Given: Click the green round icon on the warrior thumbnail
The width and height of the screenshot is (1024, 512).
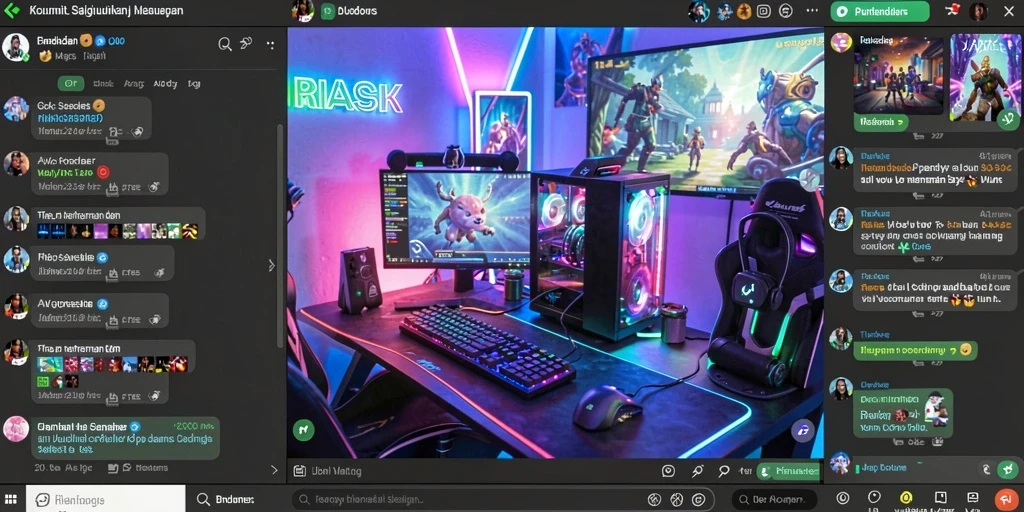Looking at the screenshot, I should (x=1008, y=118).
